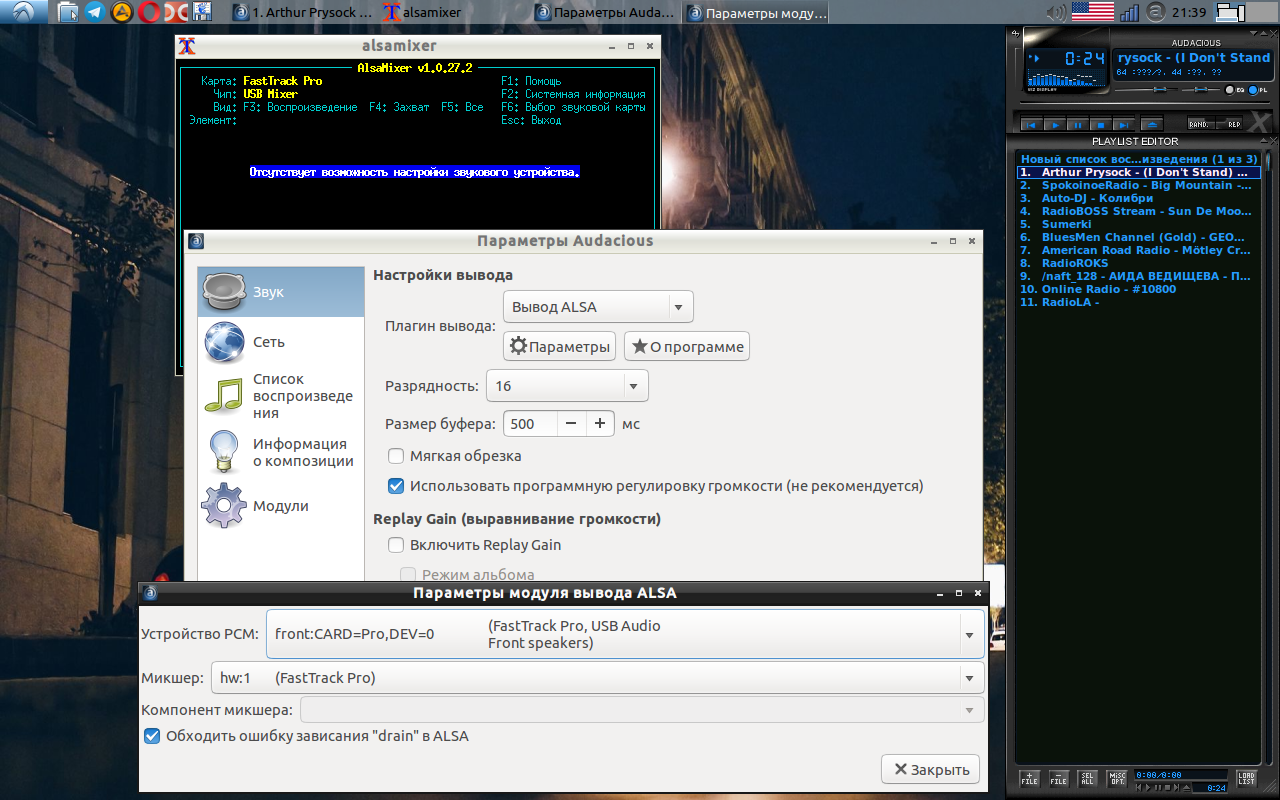The height and width of the screenshot is (800, 1280).
Task: Launch Audacious from the top panel launcher
Action: coord(121,12)
